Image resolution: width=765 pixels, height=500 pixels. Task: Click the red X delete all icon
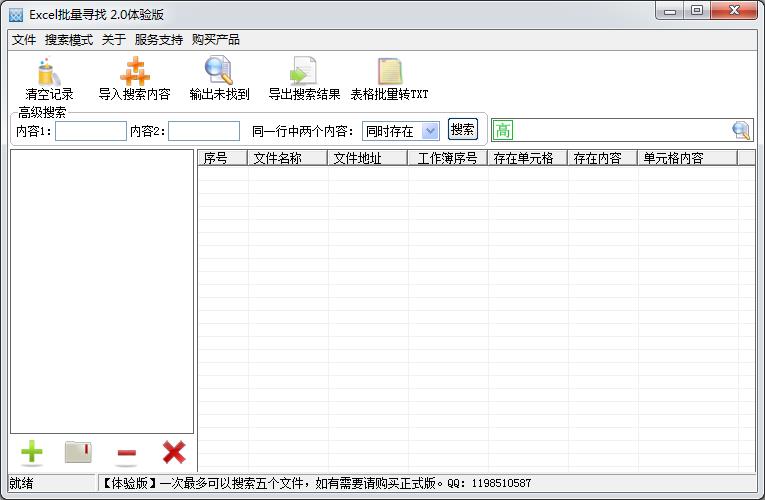174,453
